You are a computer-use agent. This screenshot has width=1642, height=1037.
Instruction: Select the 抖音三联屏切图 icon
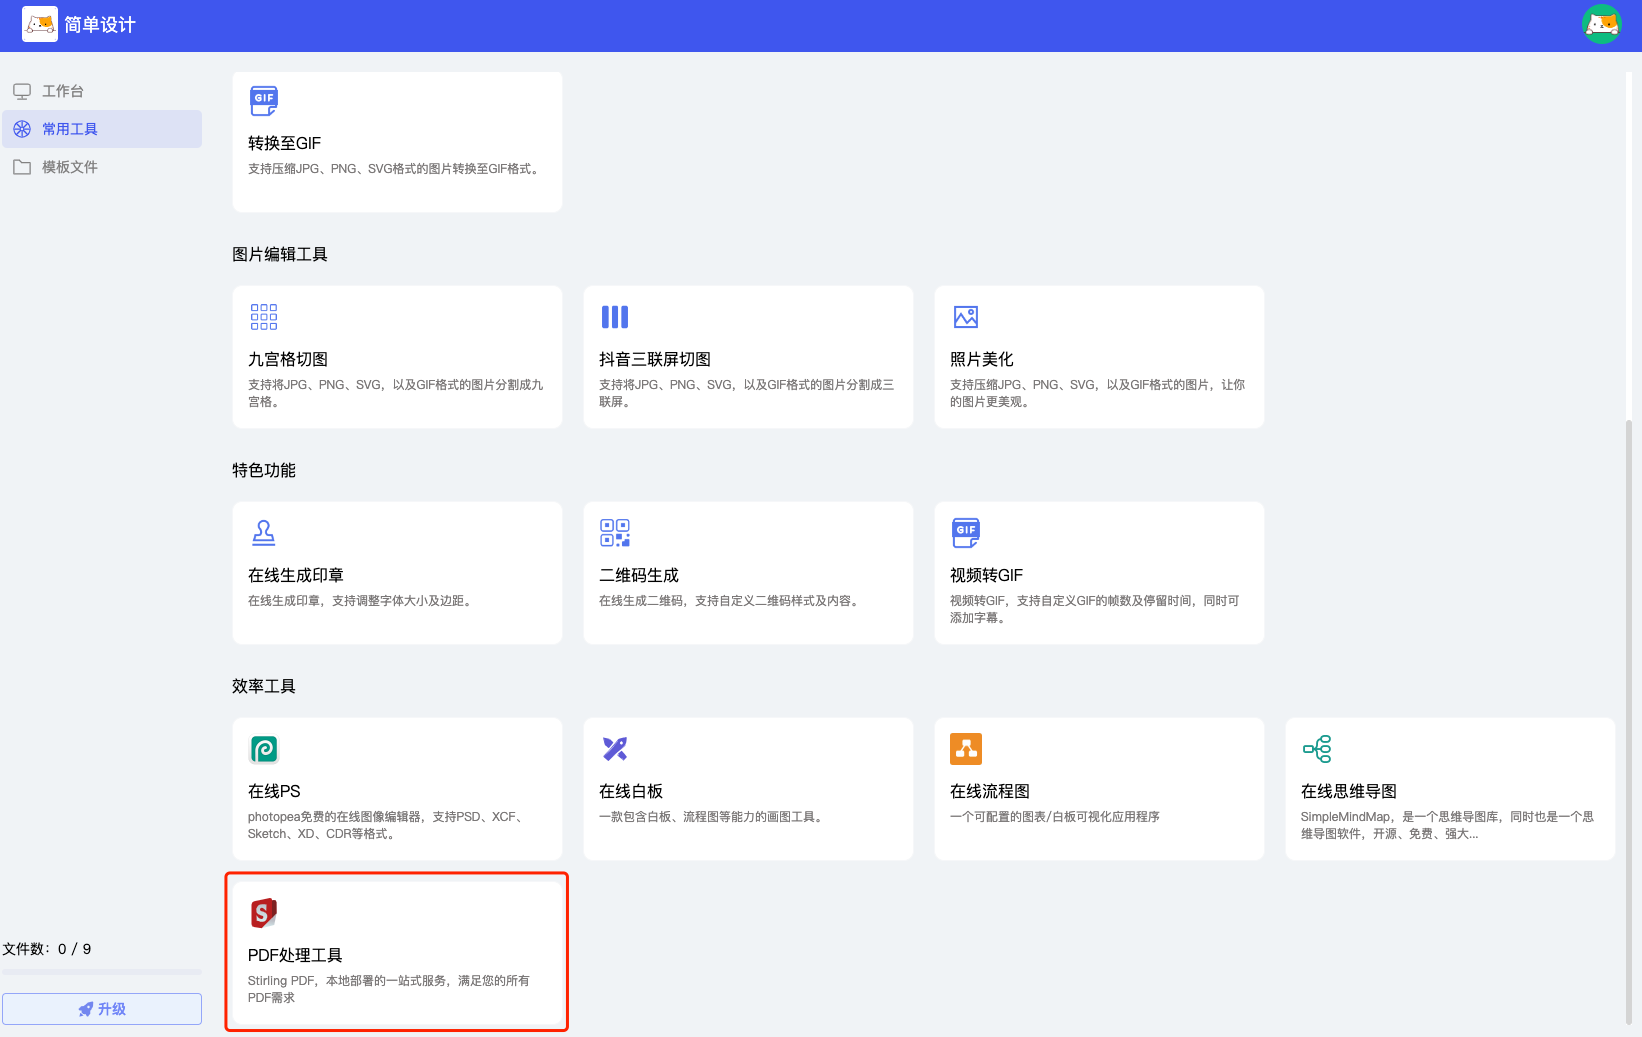[615, 317]
